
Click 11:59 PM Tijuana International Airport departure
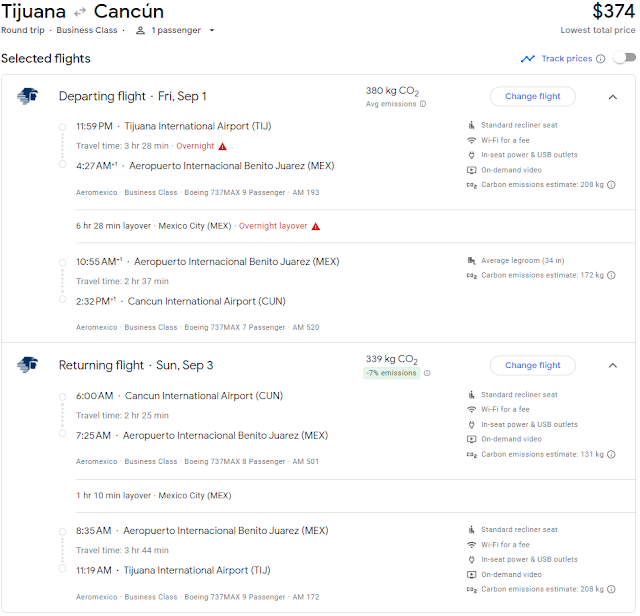[x=174, y=127]
